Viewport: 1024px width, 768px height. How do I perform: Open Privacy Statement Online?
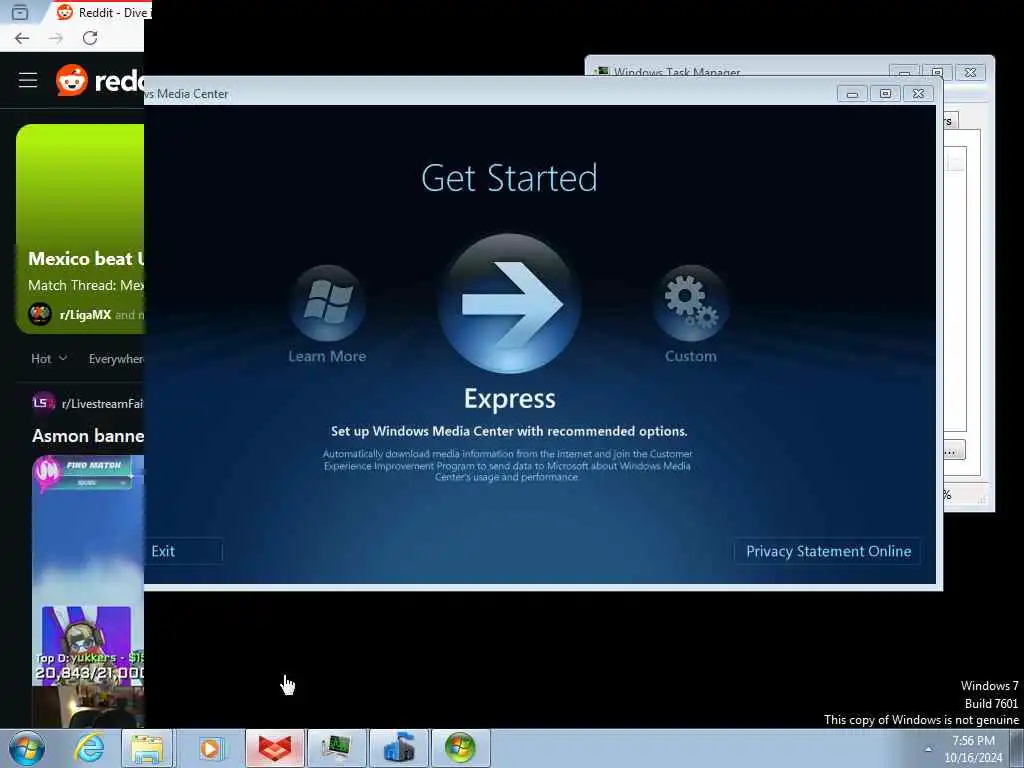(x=828, y=551)
